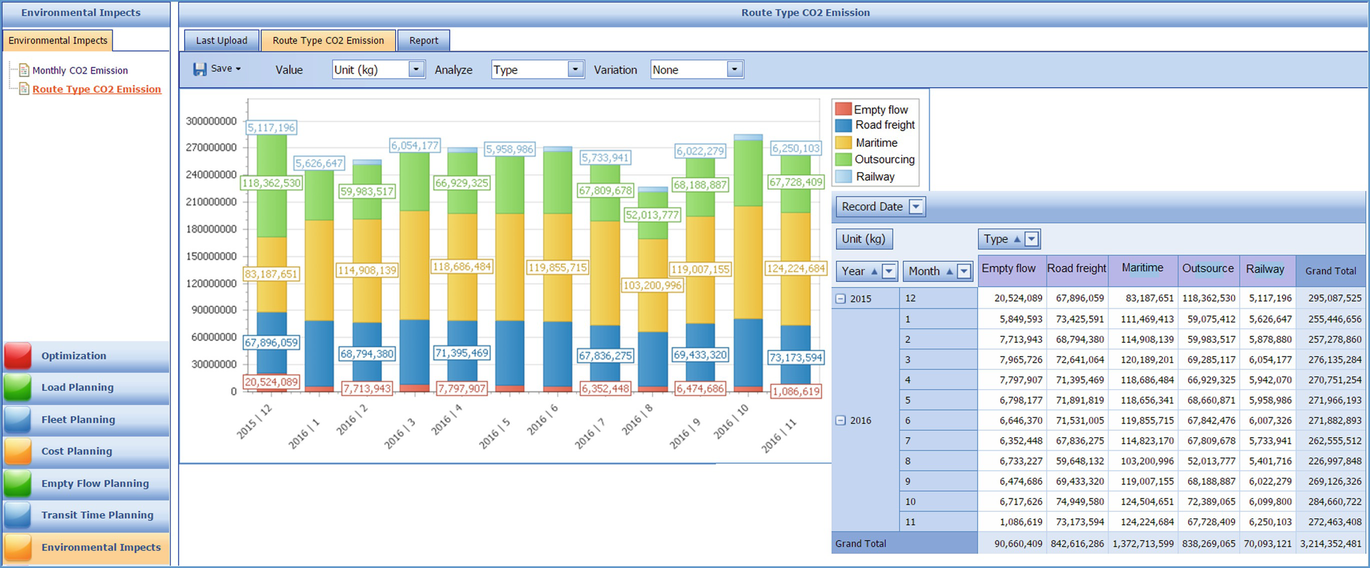Open the Year field filter dropdown
The height and width of the screenshot is (568, 1370).
[x=889, y=271]
